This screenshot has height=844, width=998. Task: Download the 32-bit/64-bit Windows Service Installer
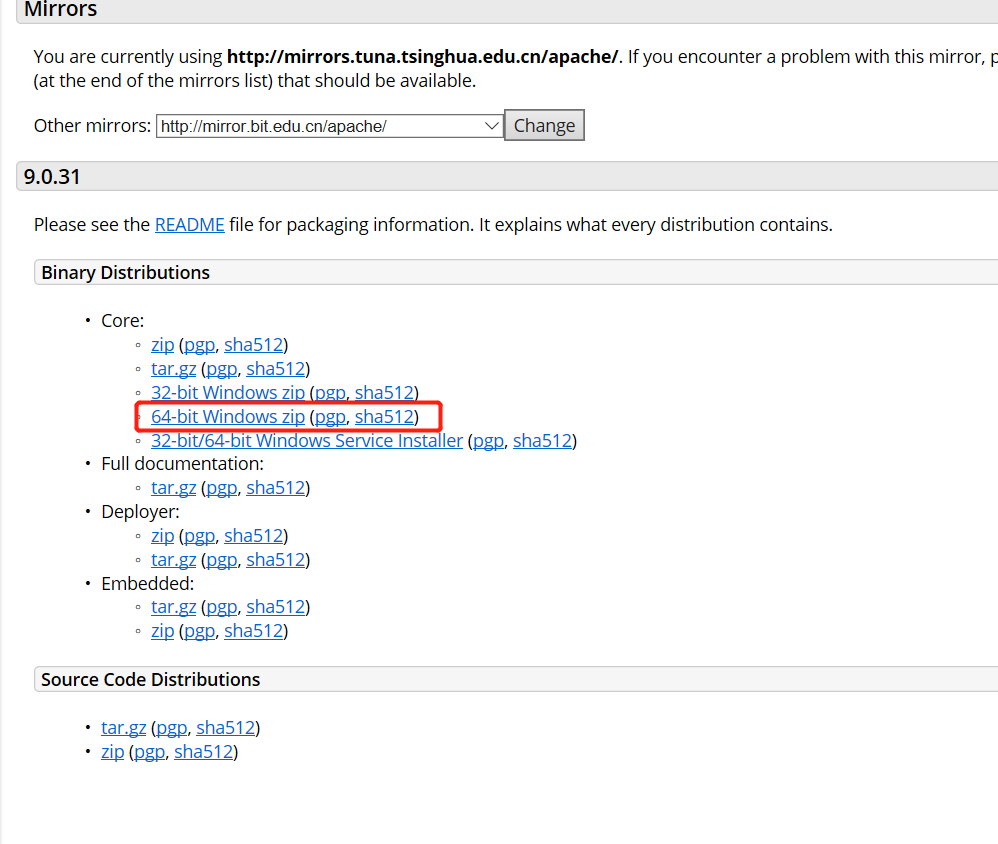coord(307,441)
